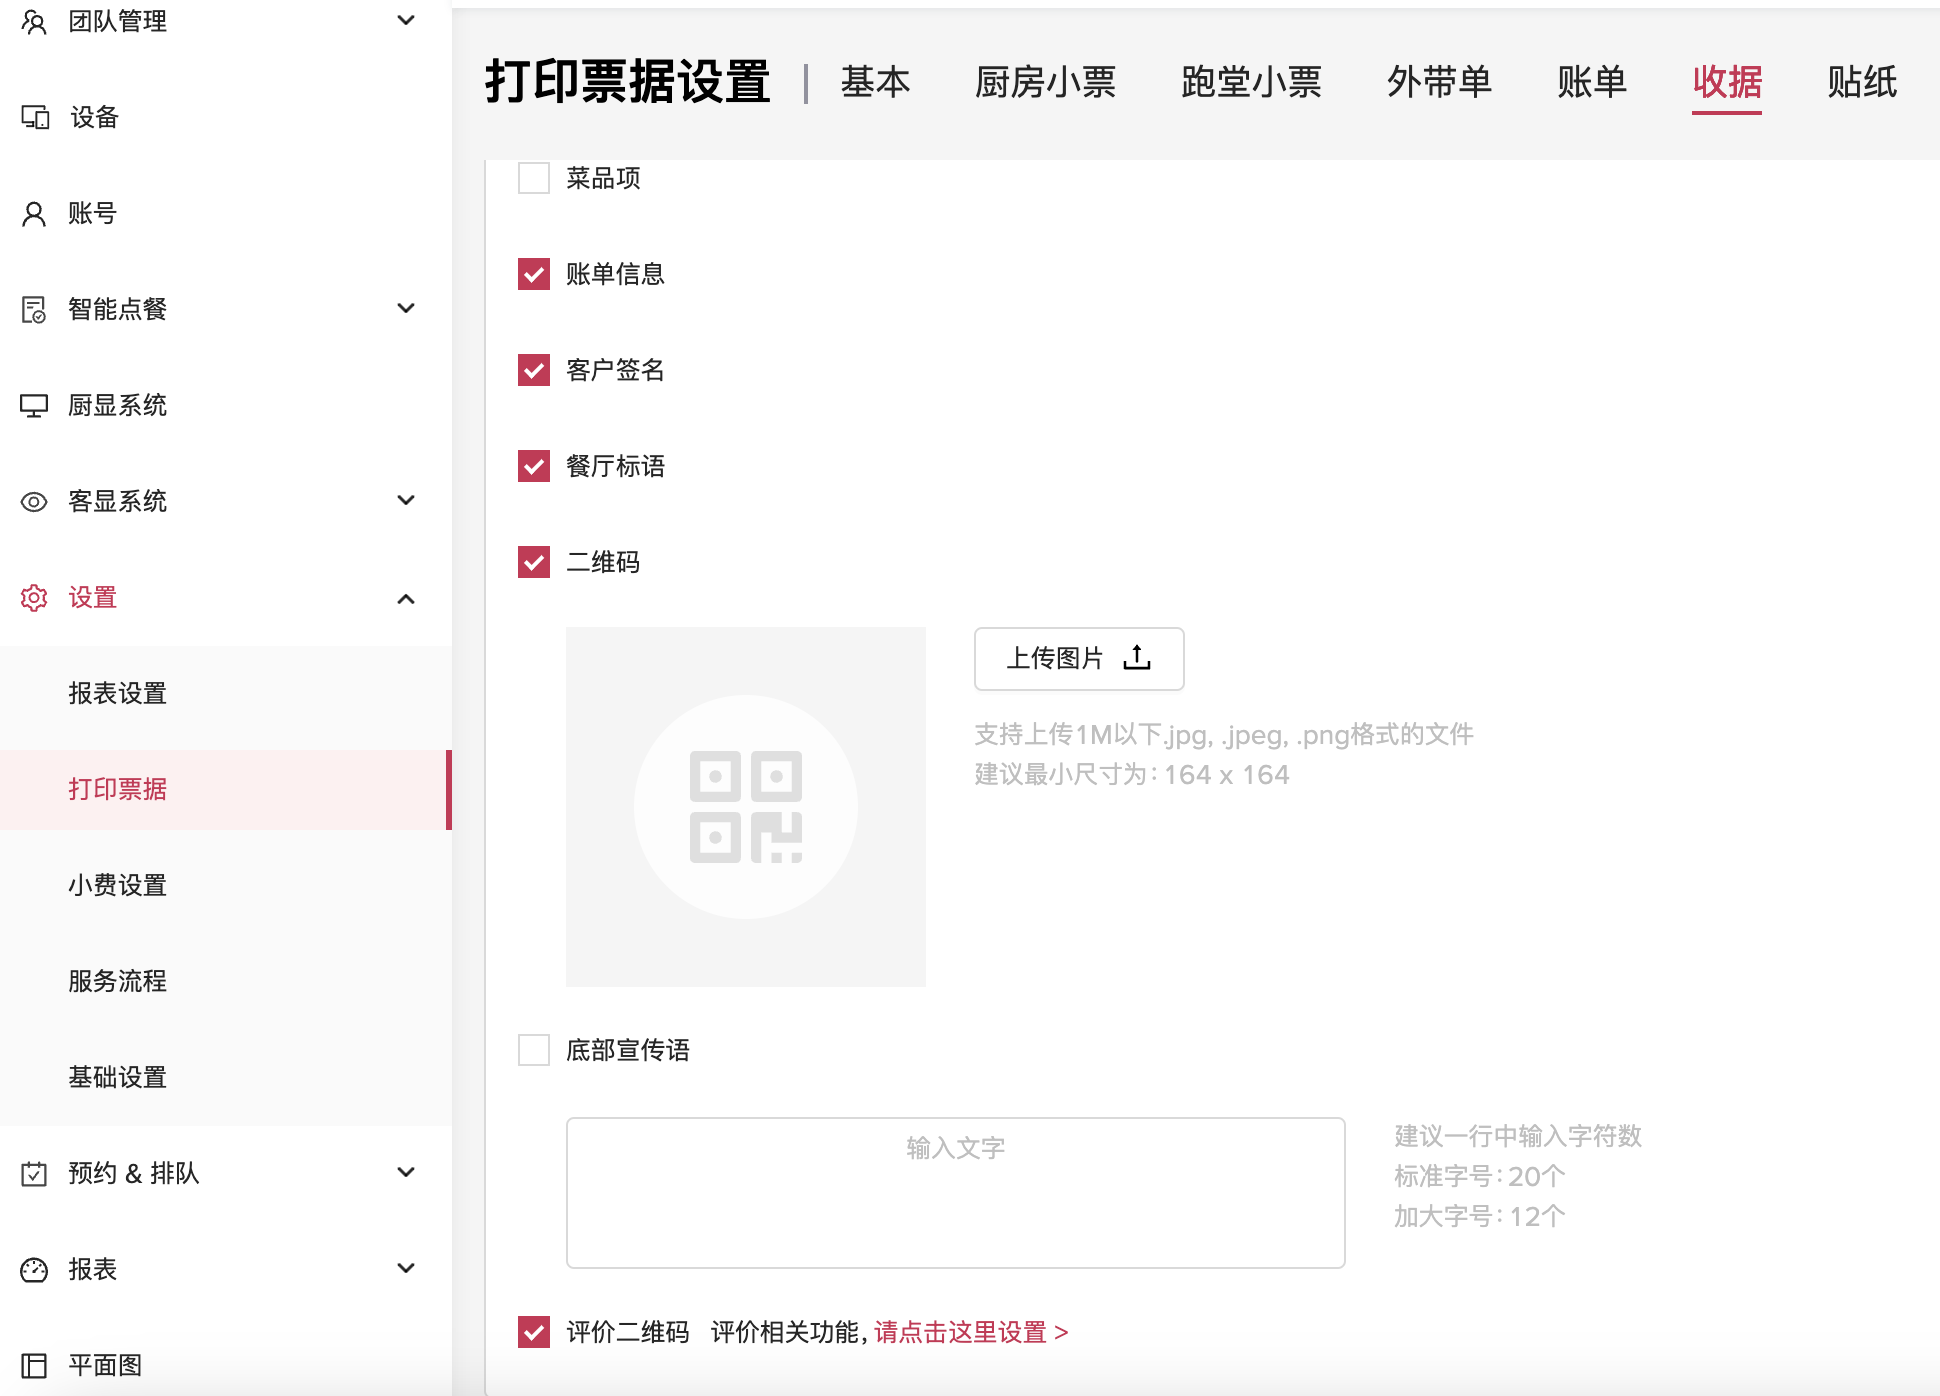
Task: Click the 输入文字 slogan text field
Action: tap(955, 1192)
